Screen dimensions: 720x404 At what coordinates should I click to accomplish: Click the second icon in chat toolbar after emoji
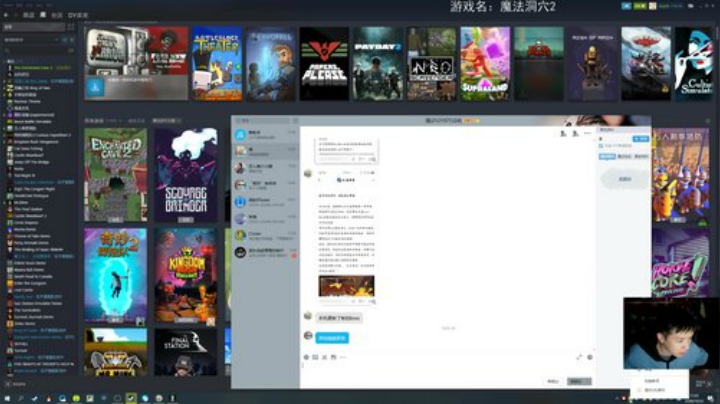pyautogui.click(x=315, y=357)
